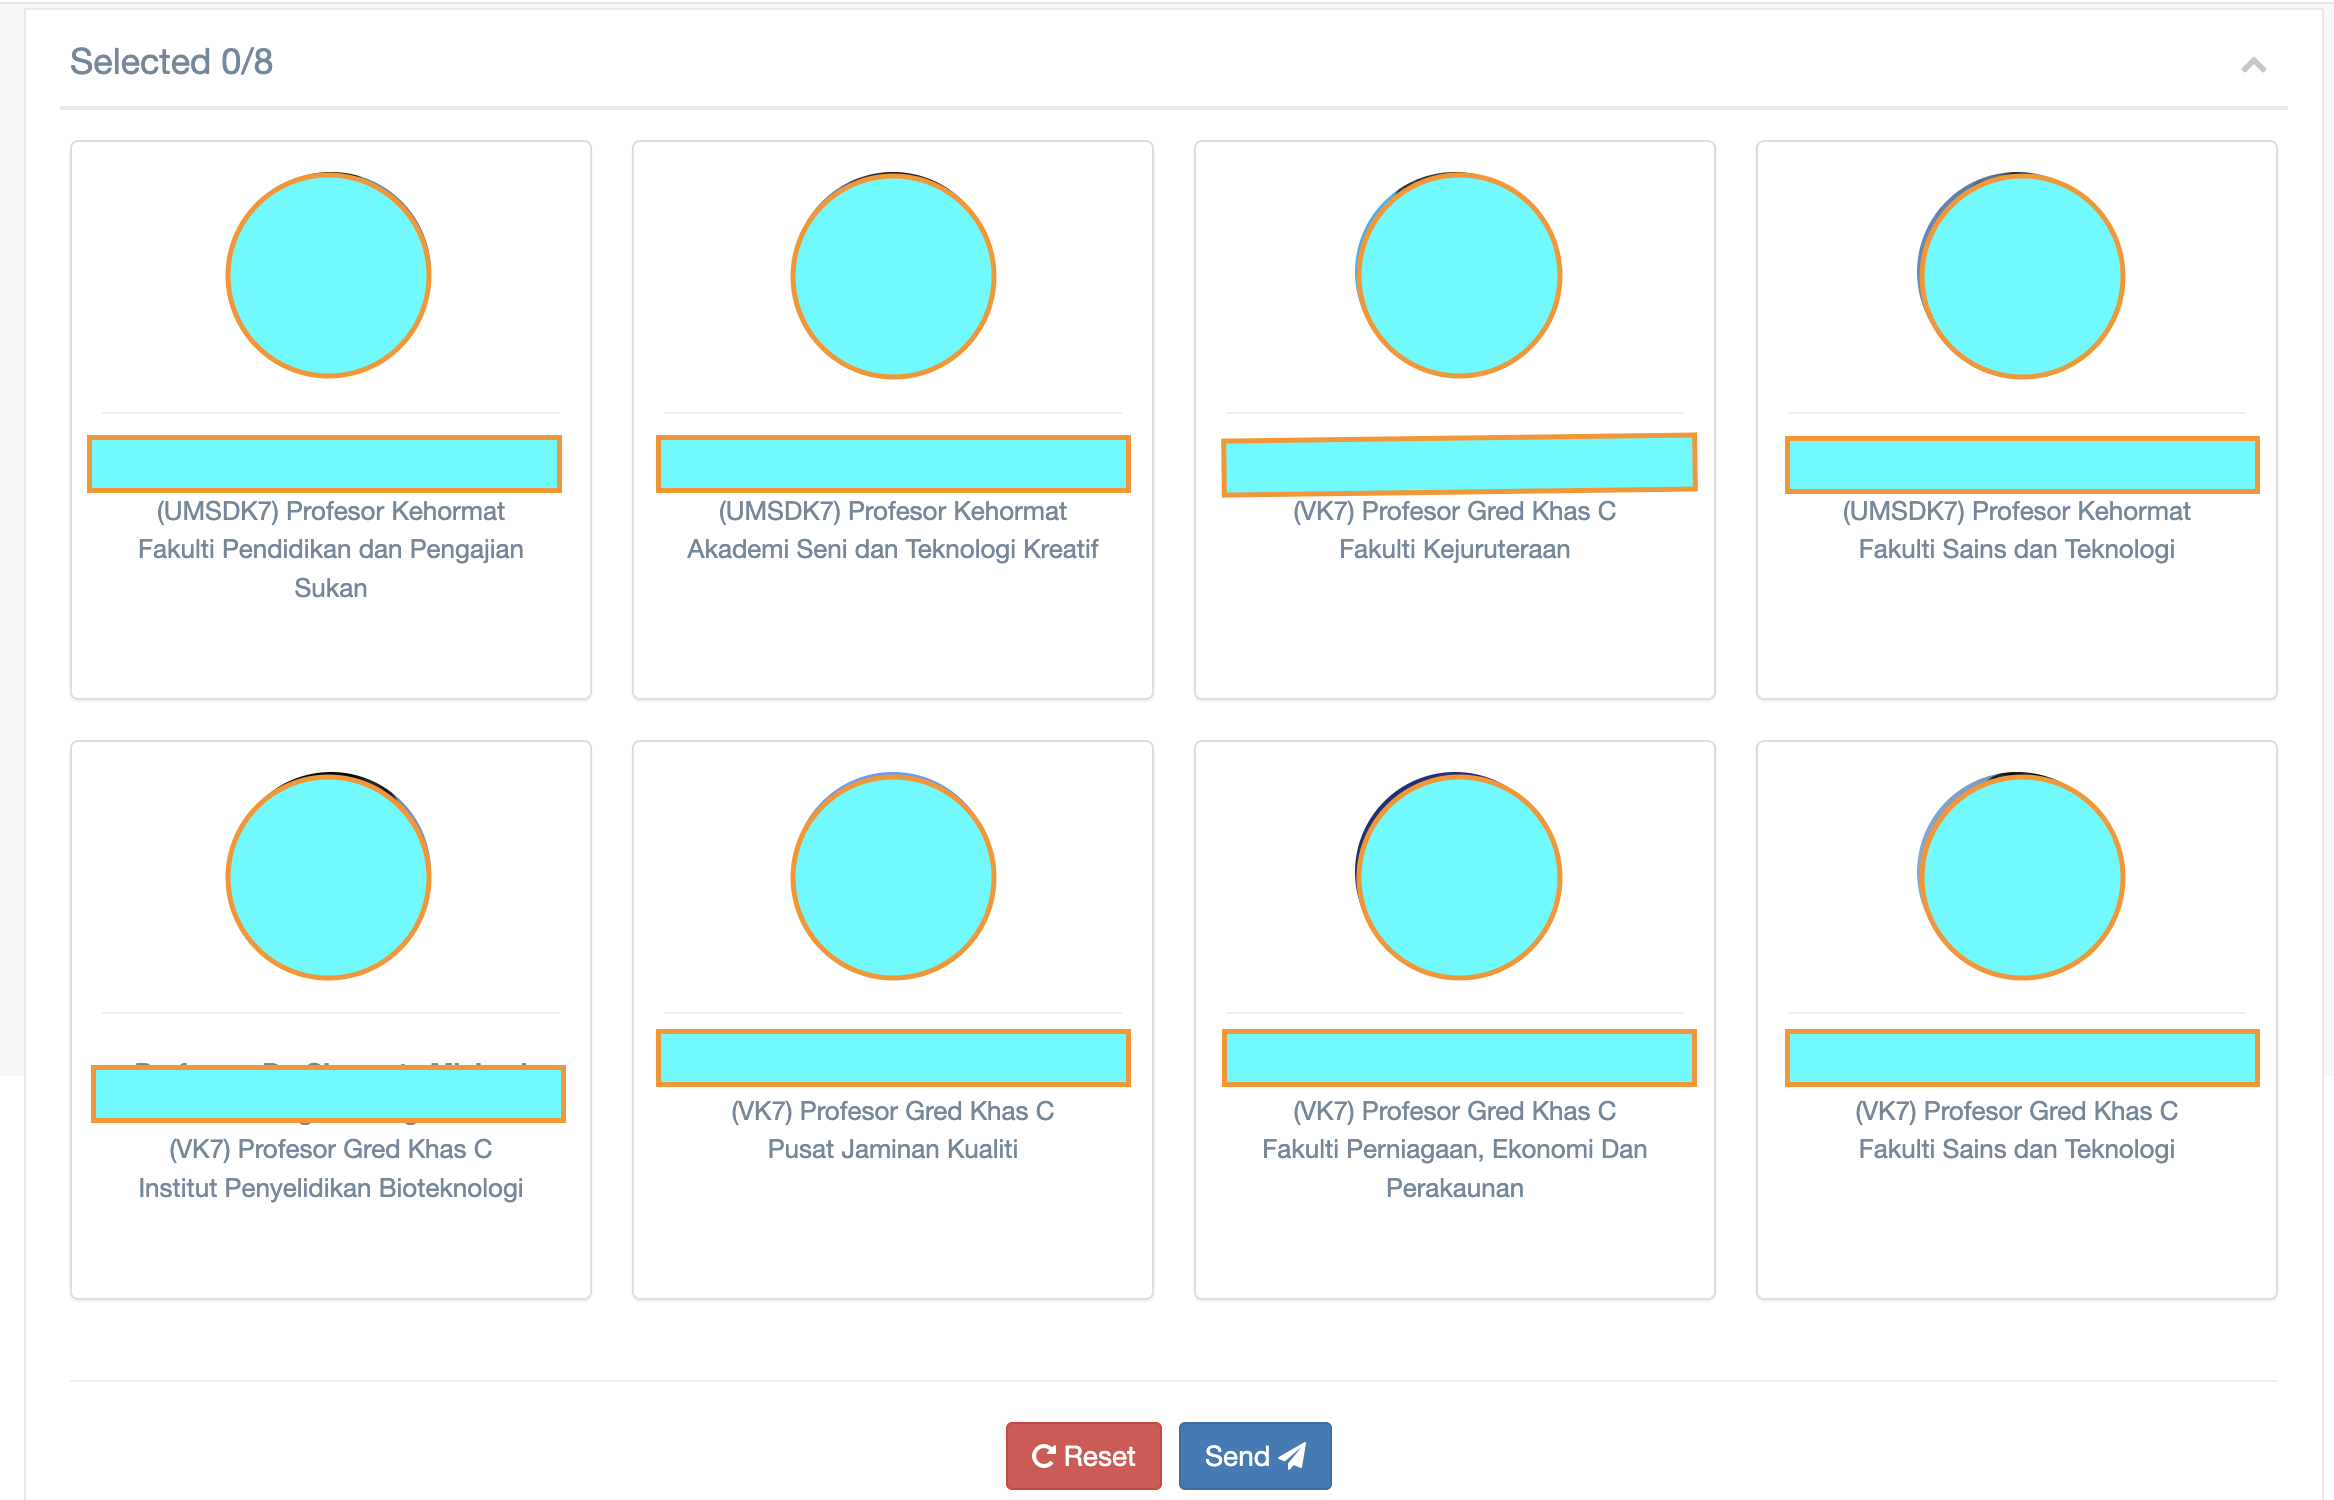This screenshot has width=2334, height=1500.
Task: Click the Pusat Jaminan Kualiti label text
Action: tap(892, 1149)
